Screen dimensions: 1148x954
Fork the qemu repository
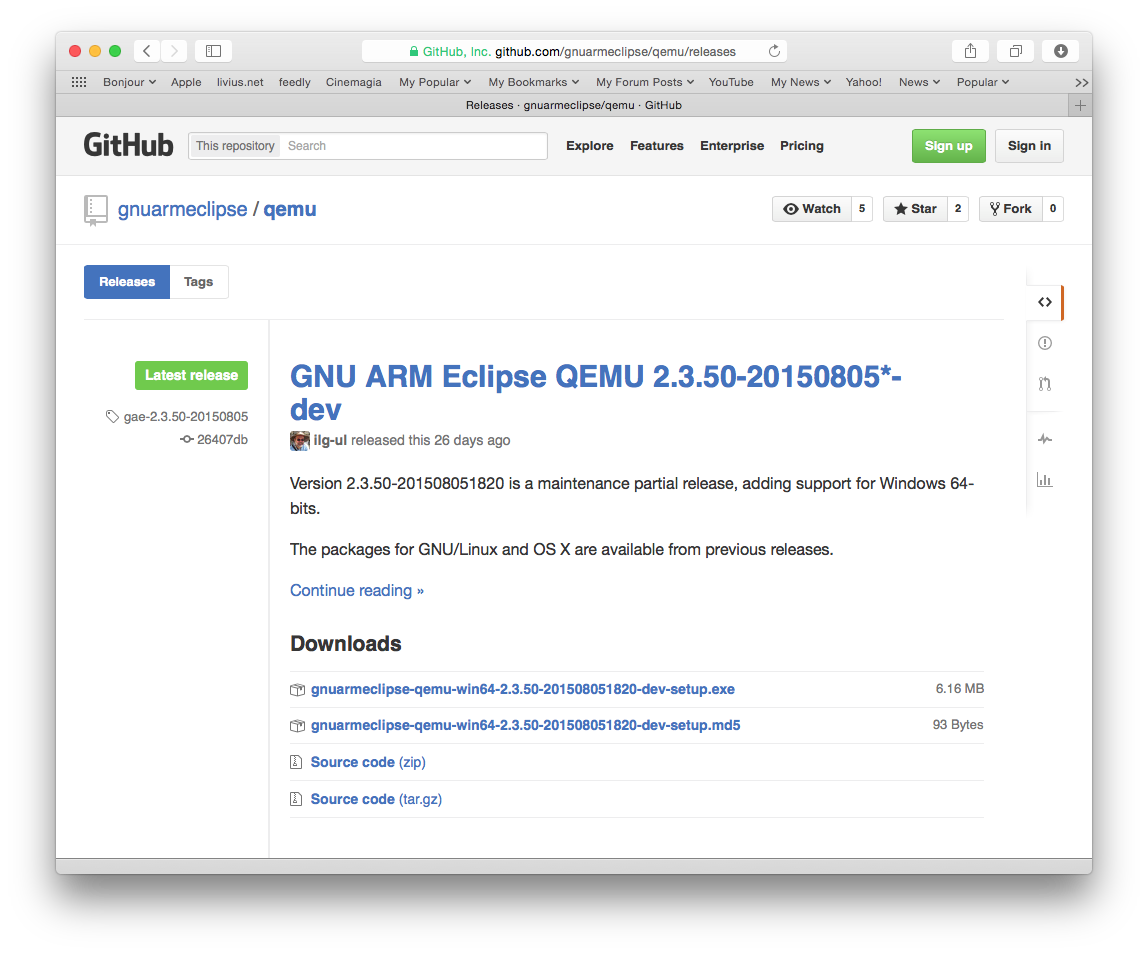1010,209
